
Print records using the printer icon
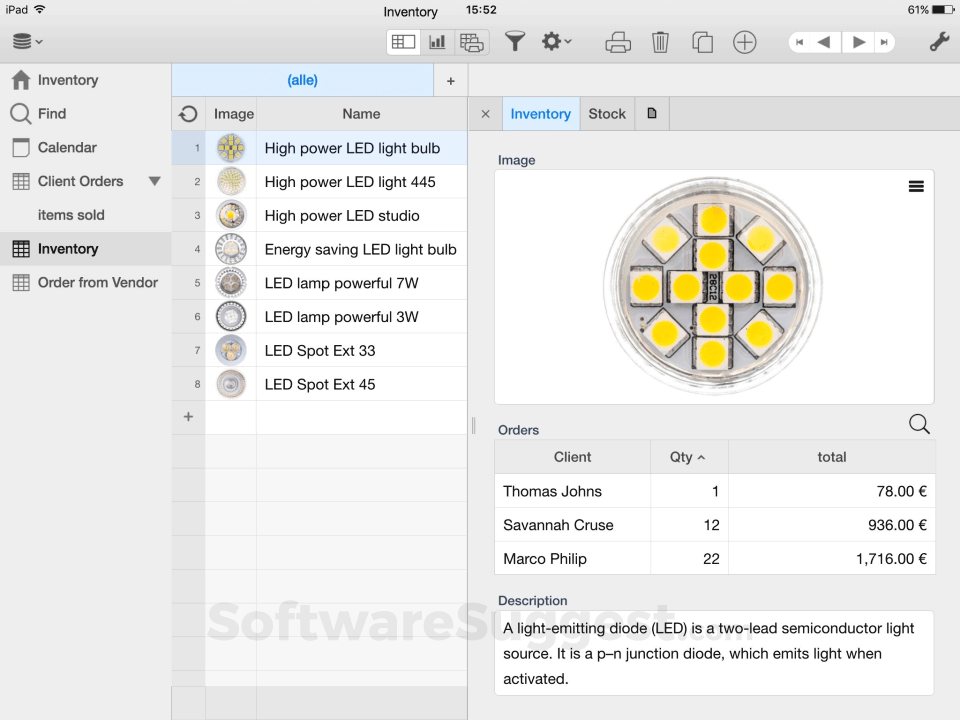click(618, 42)
